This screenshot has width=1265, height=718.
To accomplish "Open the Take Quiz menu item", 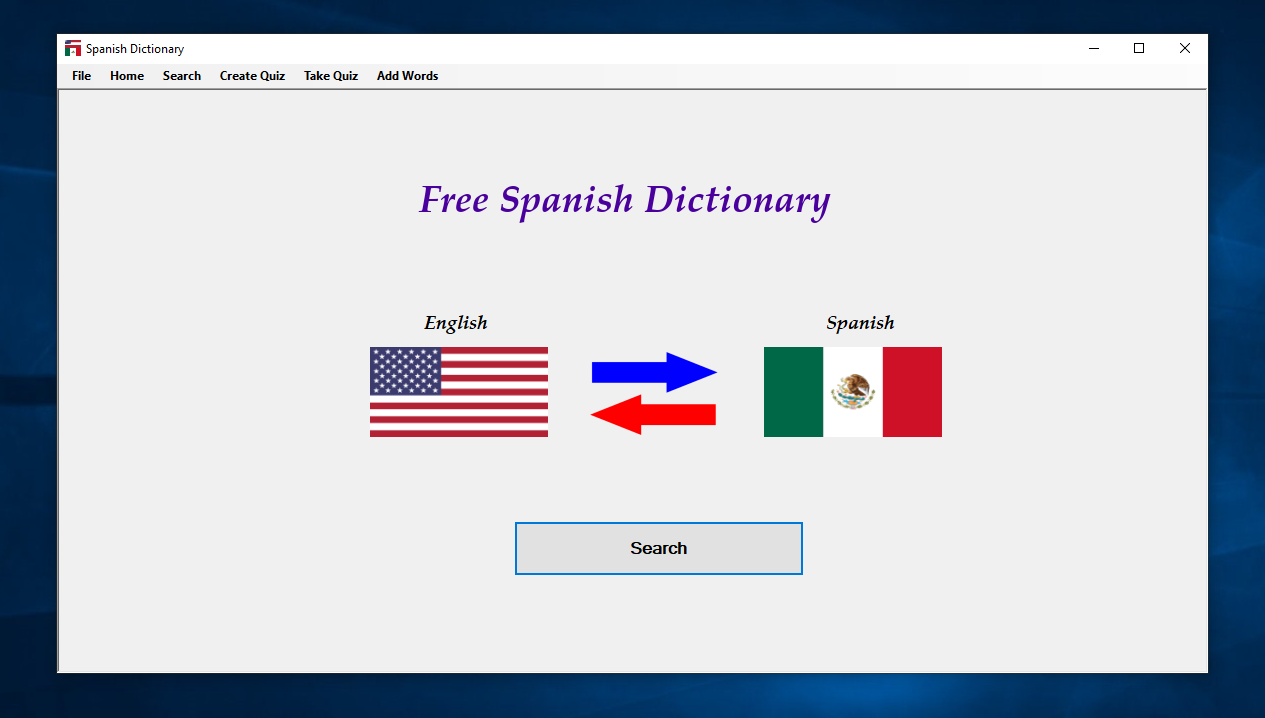I will coord(331,76).
